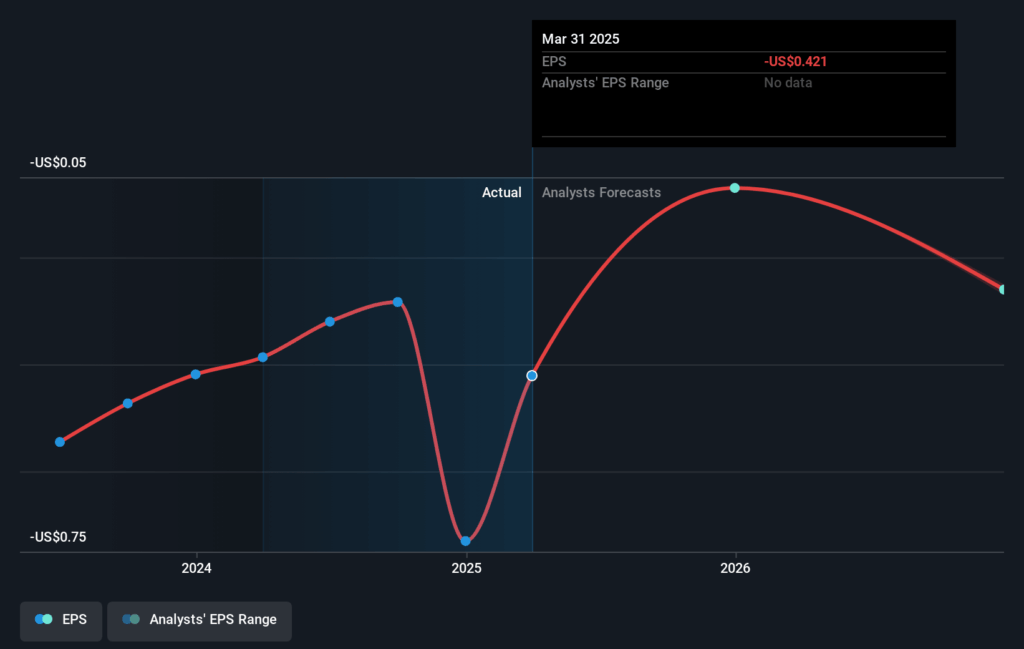The width and height of the screenshot is (1024, 649).
Task: Click the Actual section label
Action: pos(502,192)
